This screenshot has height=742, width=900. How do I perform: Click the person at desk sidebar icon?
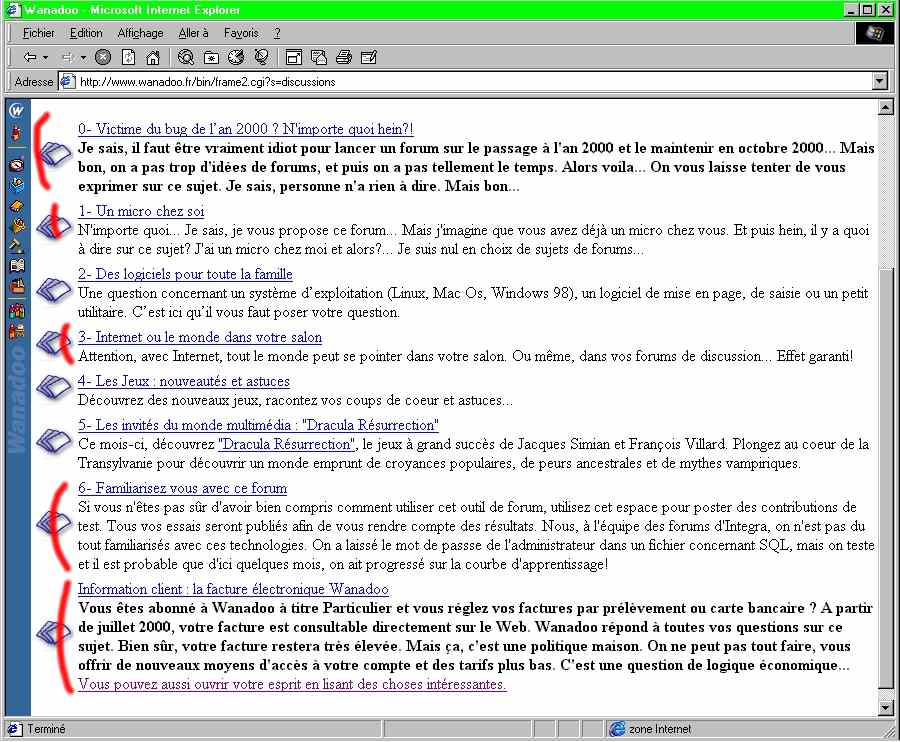(x=17, y=331)
